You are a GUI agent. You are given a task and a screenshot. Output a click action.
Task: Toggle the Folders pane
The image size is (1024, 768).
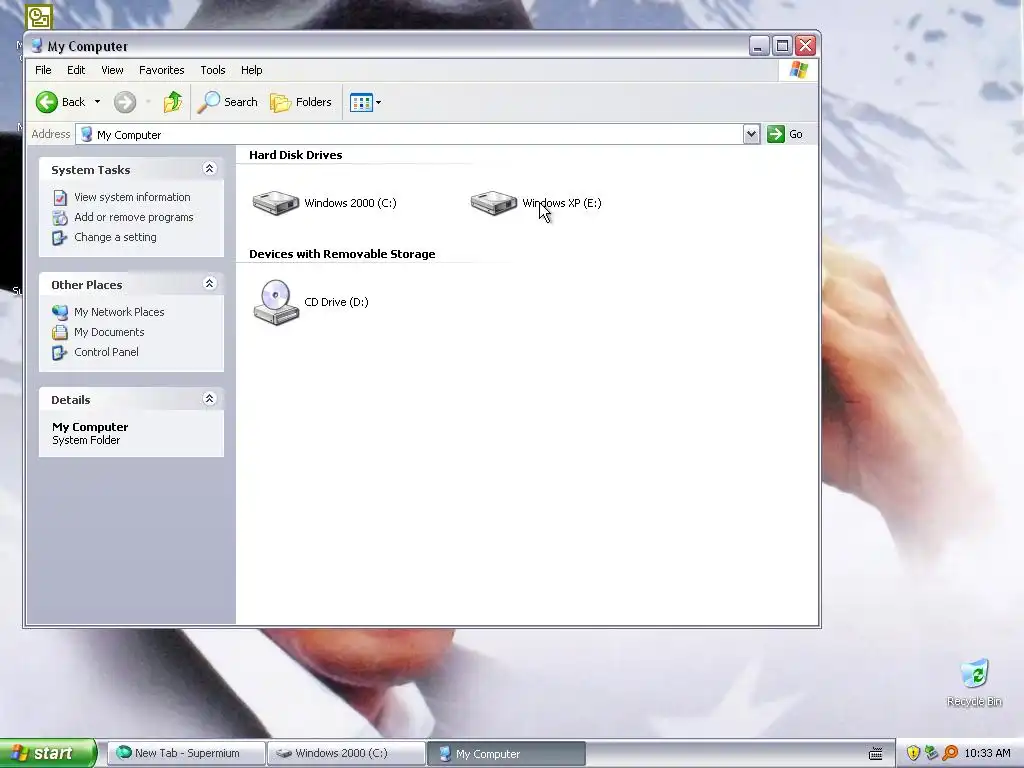(x=301, y=102)
